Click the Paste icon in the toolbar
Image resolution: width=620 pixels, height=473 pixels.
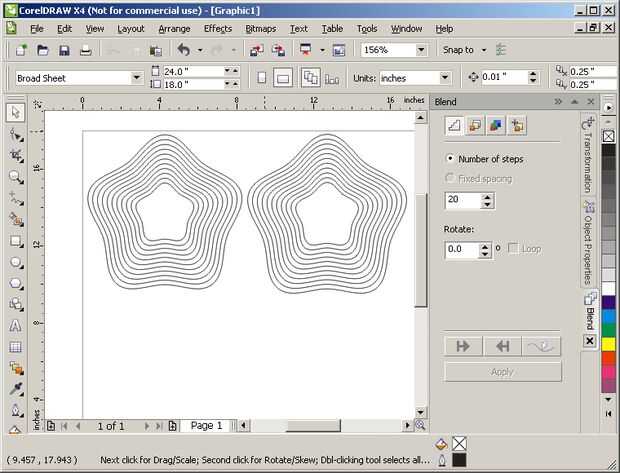point(156,50)
